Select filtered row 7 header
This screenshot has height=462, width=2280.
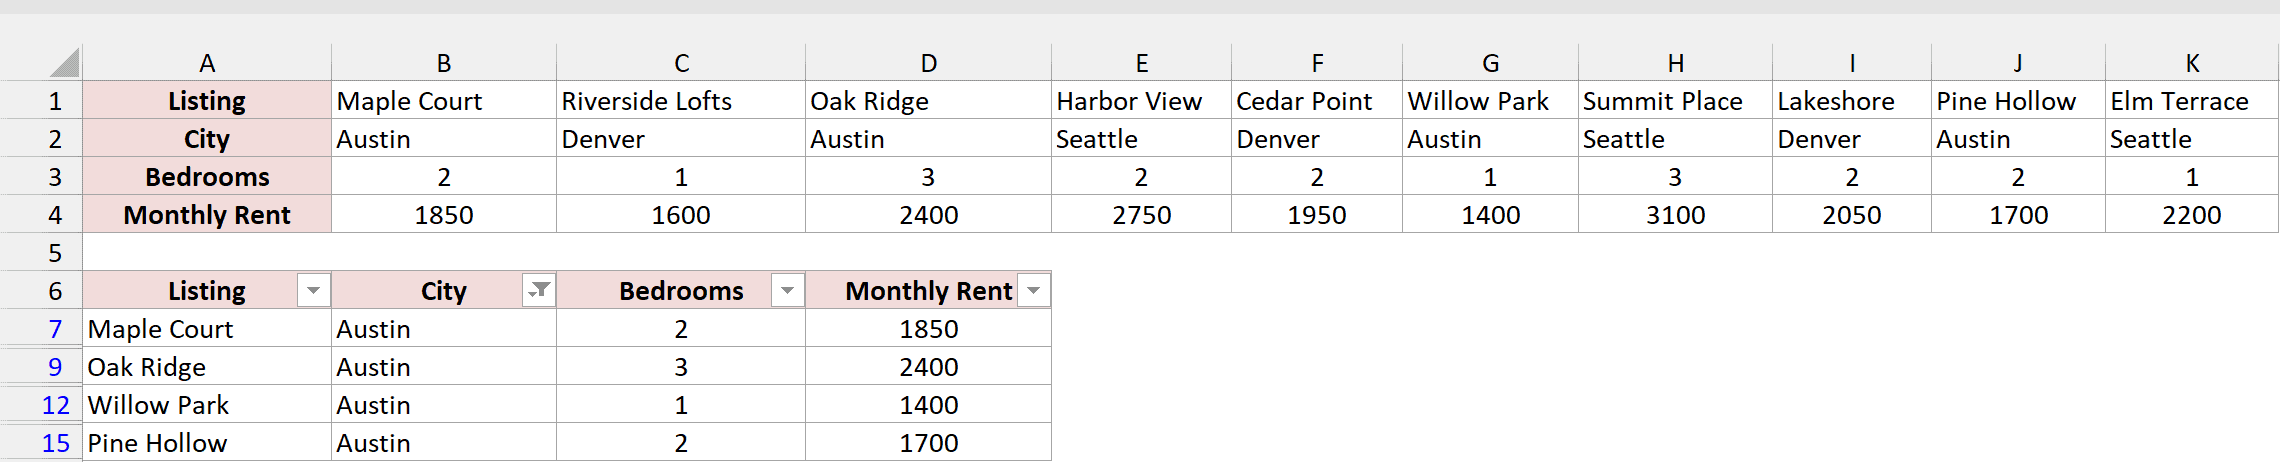tap(41, 328)
